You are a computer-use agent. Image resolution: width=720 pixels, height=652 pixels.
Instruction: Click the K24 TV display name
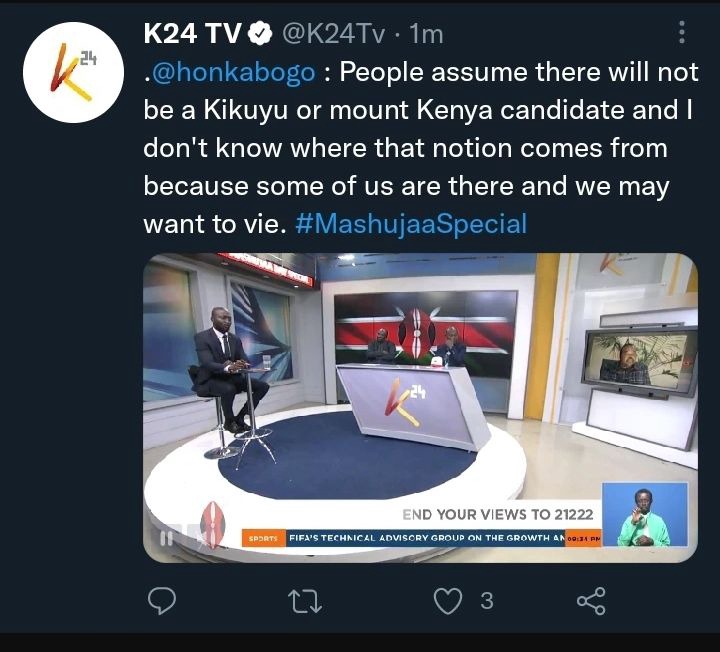pos(192,34)
